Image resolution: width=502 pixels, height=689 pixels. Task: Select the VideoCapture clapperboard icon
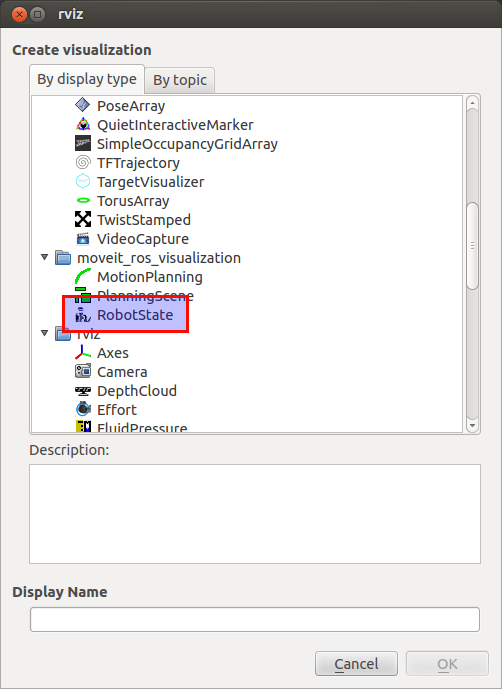pyautogui.click(x=83, y=239)
